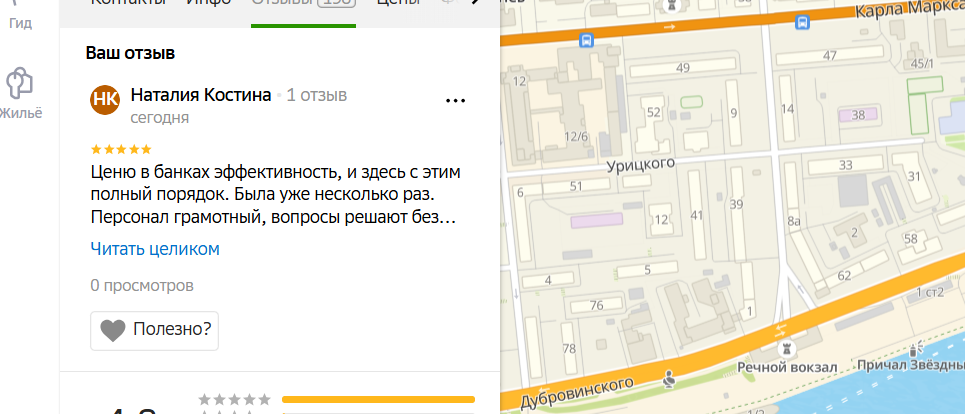Click the 0 просмотров view counter

142,285
